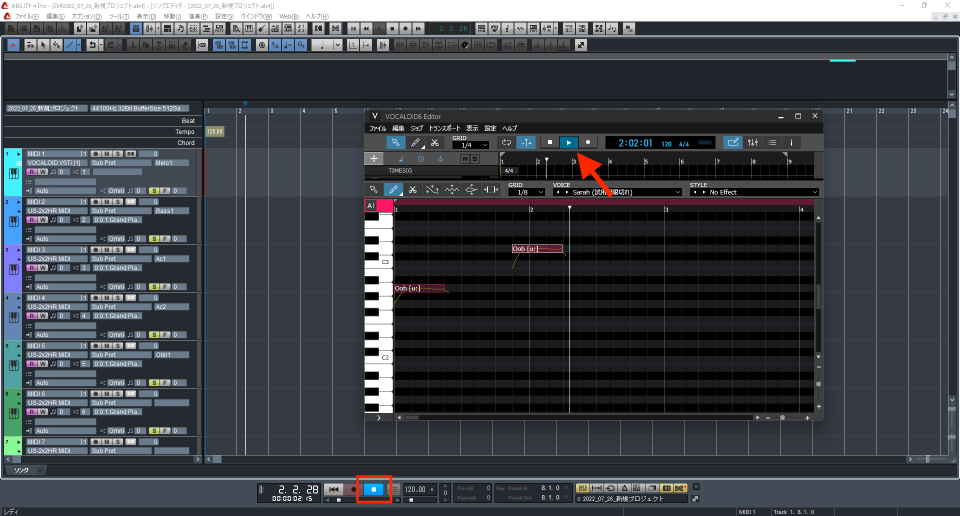Open the top GRID 1/4 dropdown

(470, 146)
